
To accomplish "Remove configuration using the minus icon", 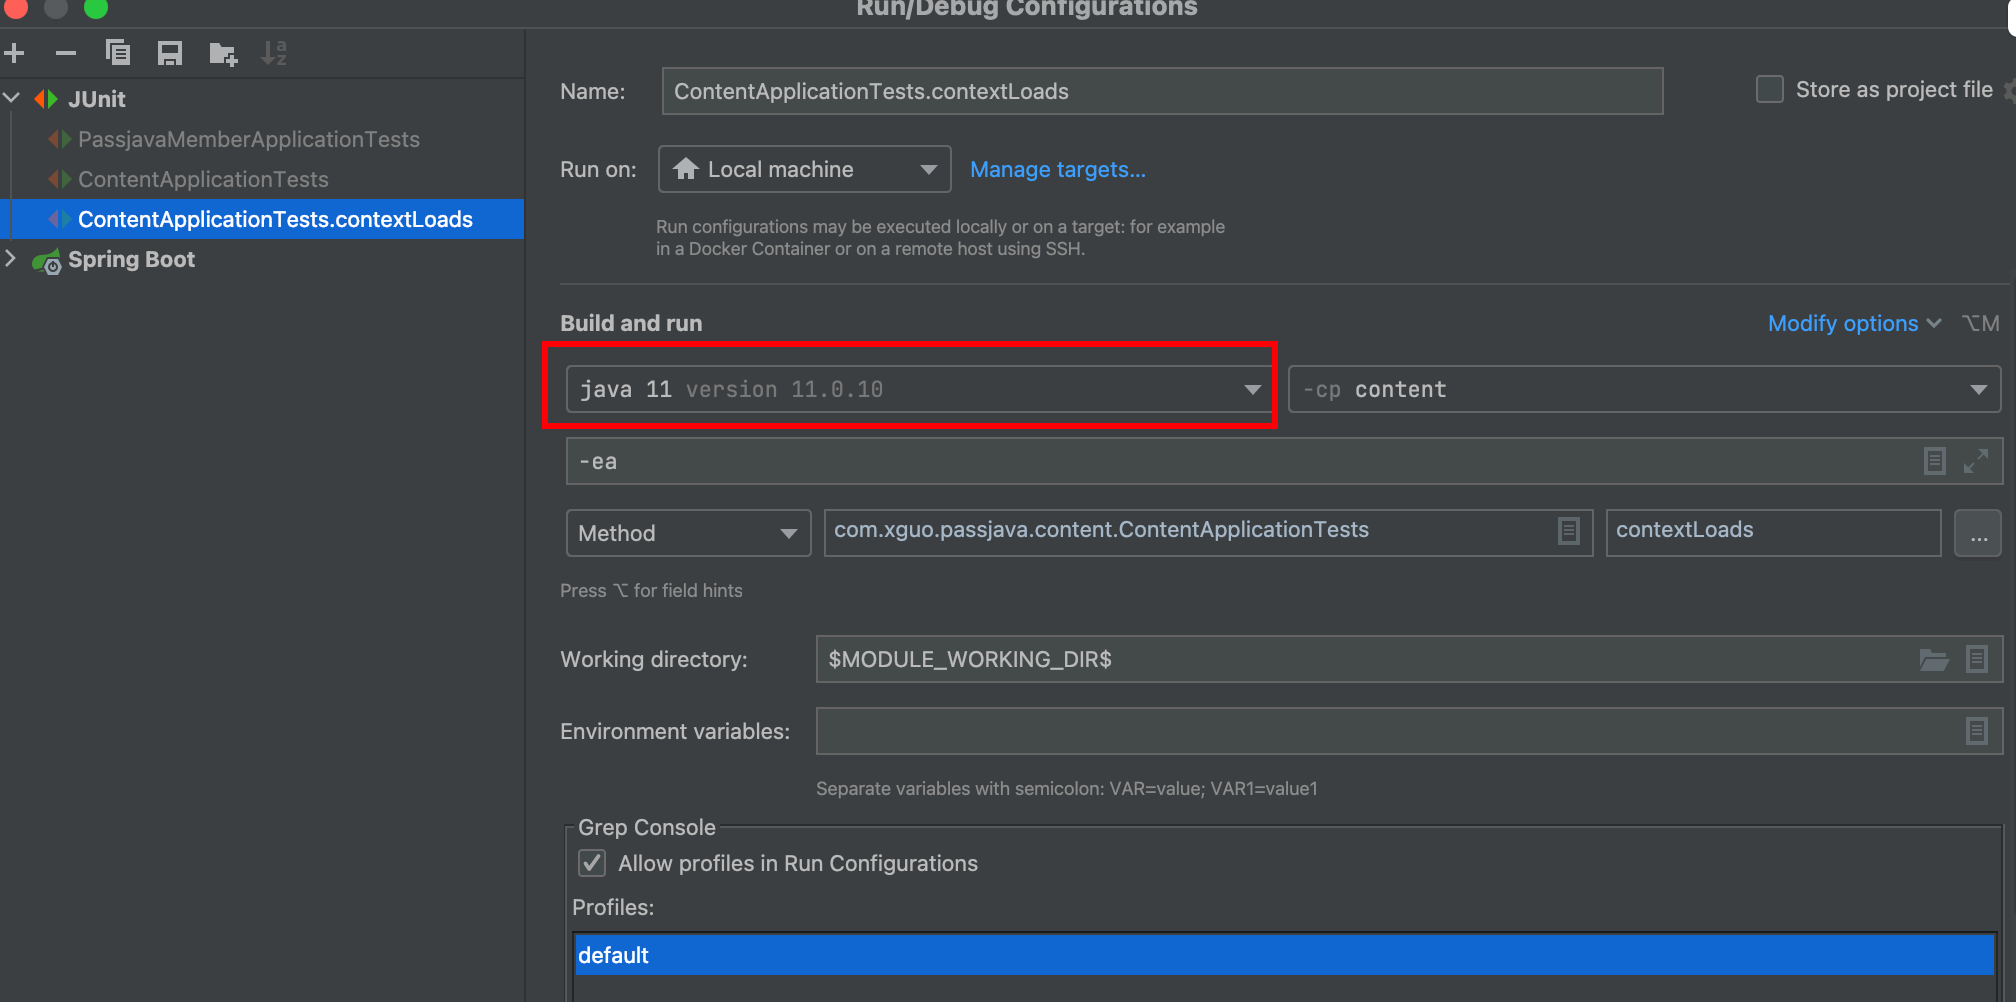I will [x=66, y=53].
